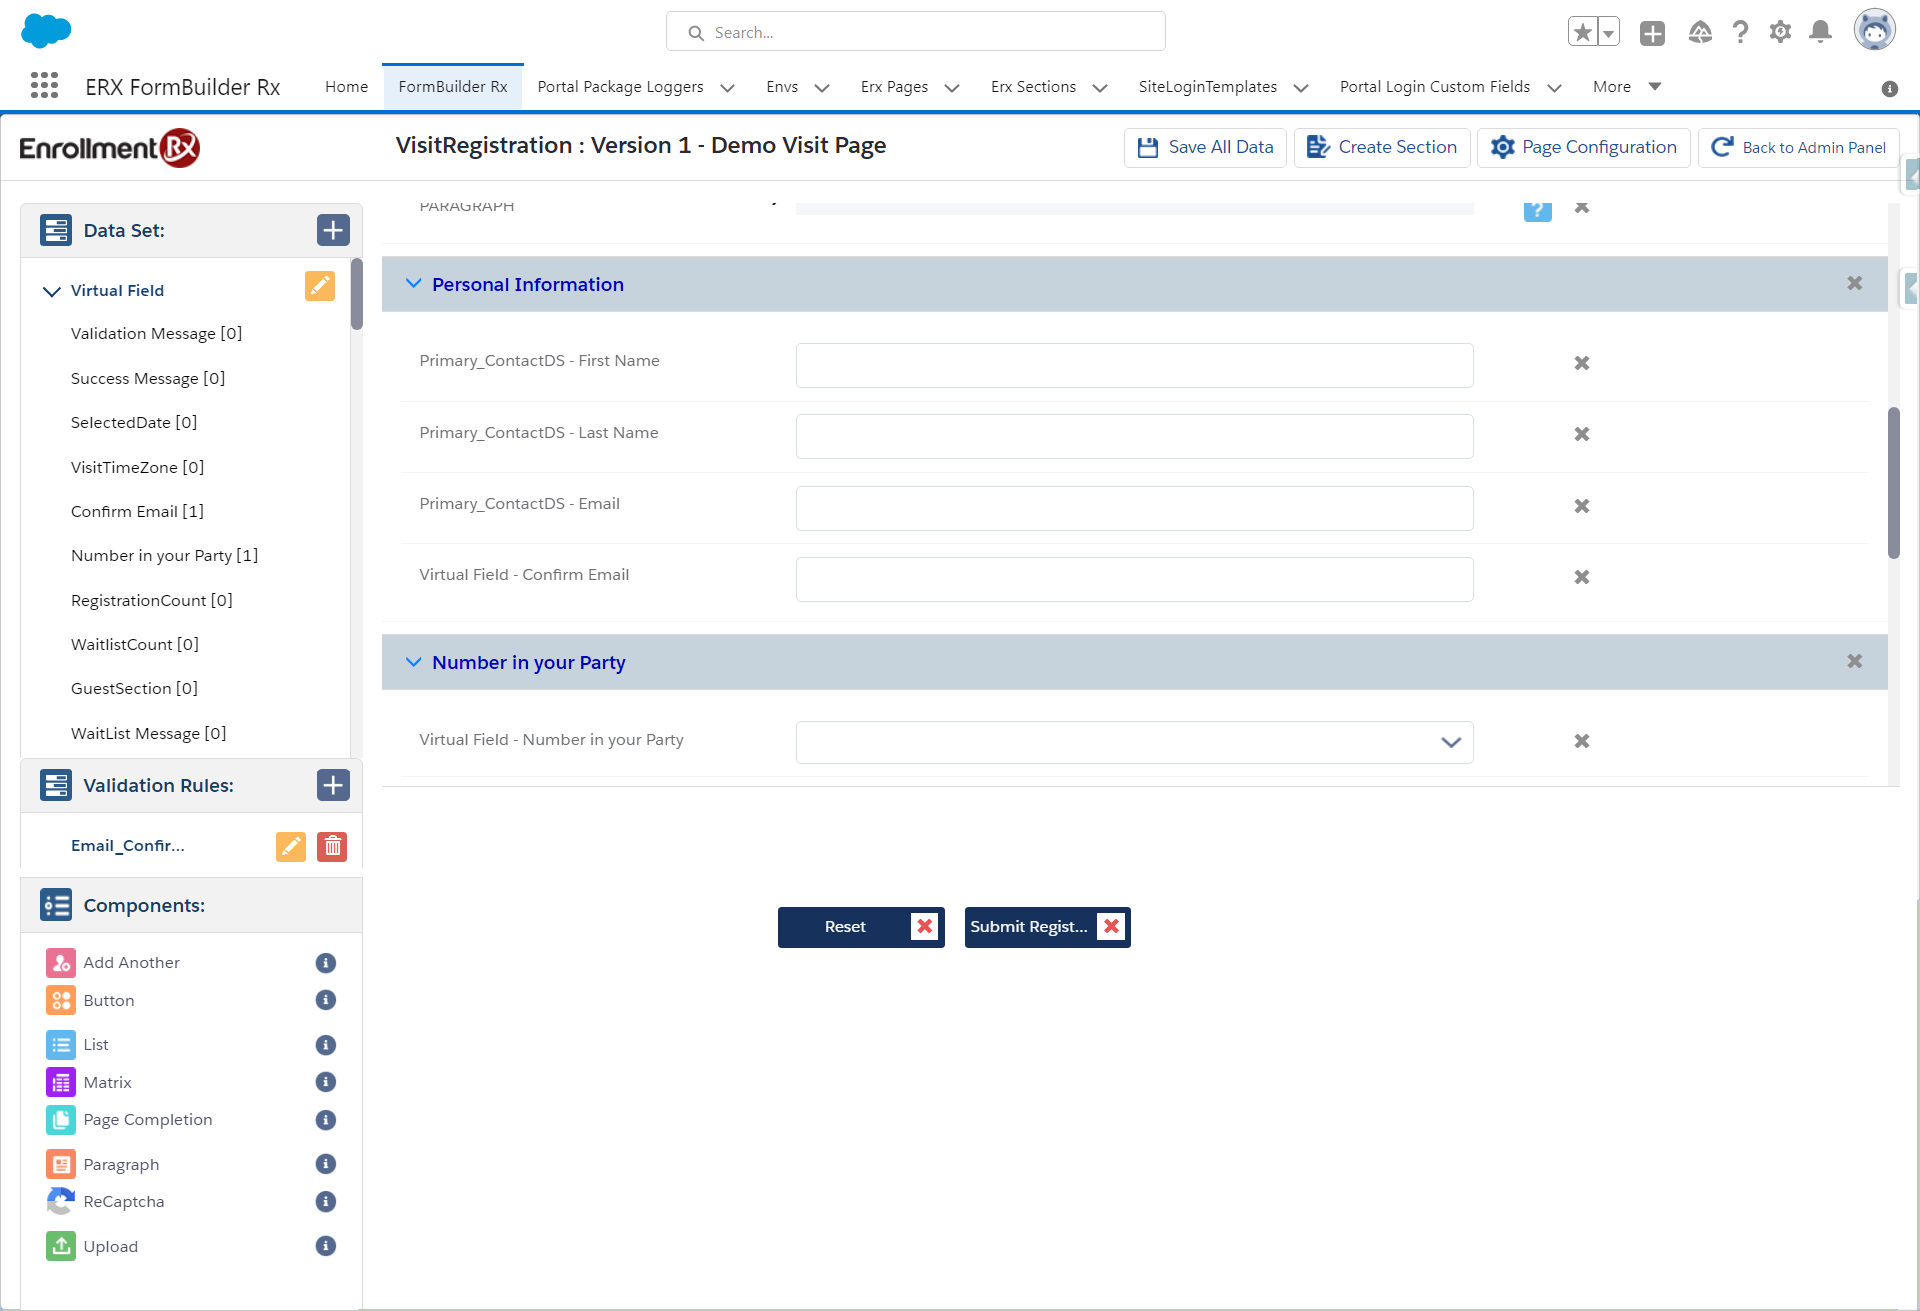This screenshot has width=1920, height=1311.
Task: Open the App Launcher grid icon
Action: click(44, 86)
